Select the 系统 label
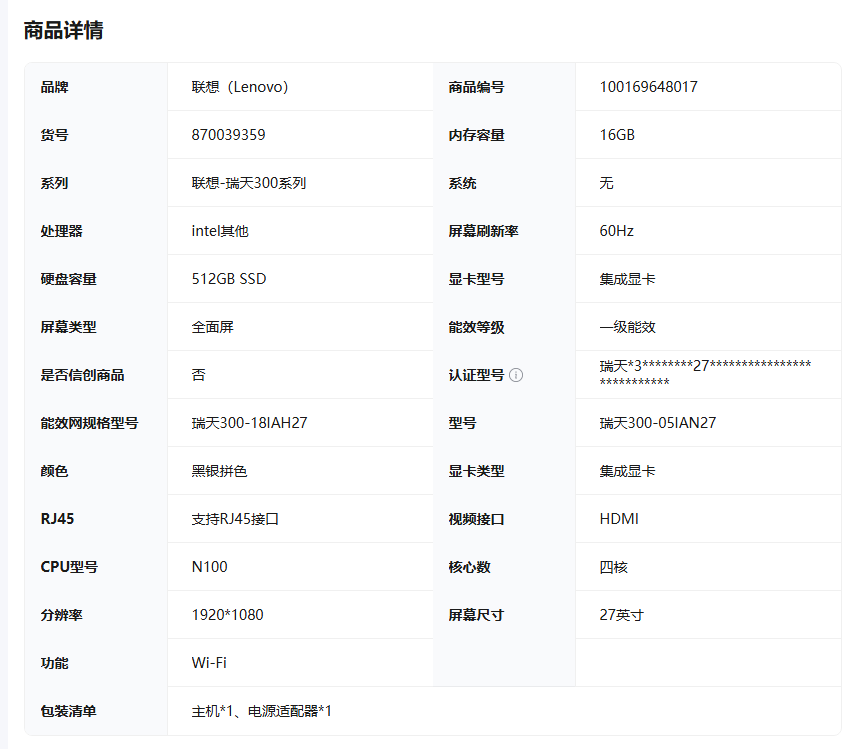 click(462, 183)
